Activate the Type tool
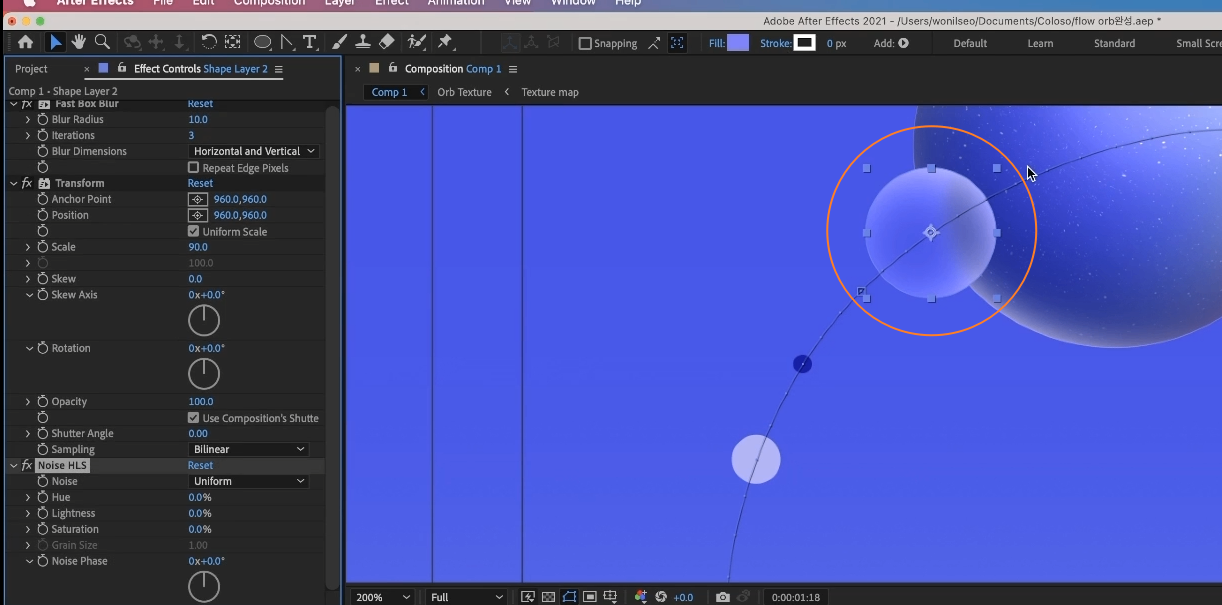1222x605 pixels. click(x=310, y=42)
